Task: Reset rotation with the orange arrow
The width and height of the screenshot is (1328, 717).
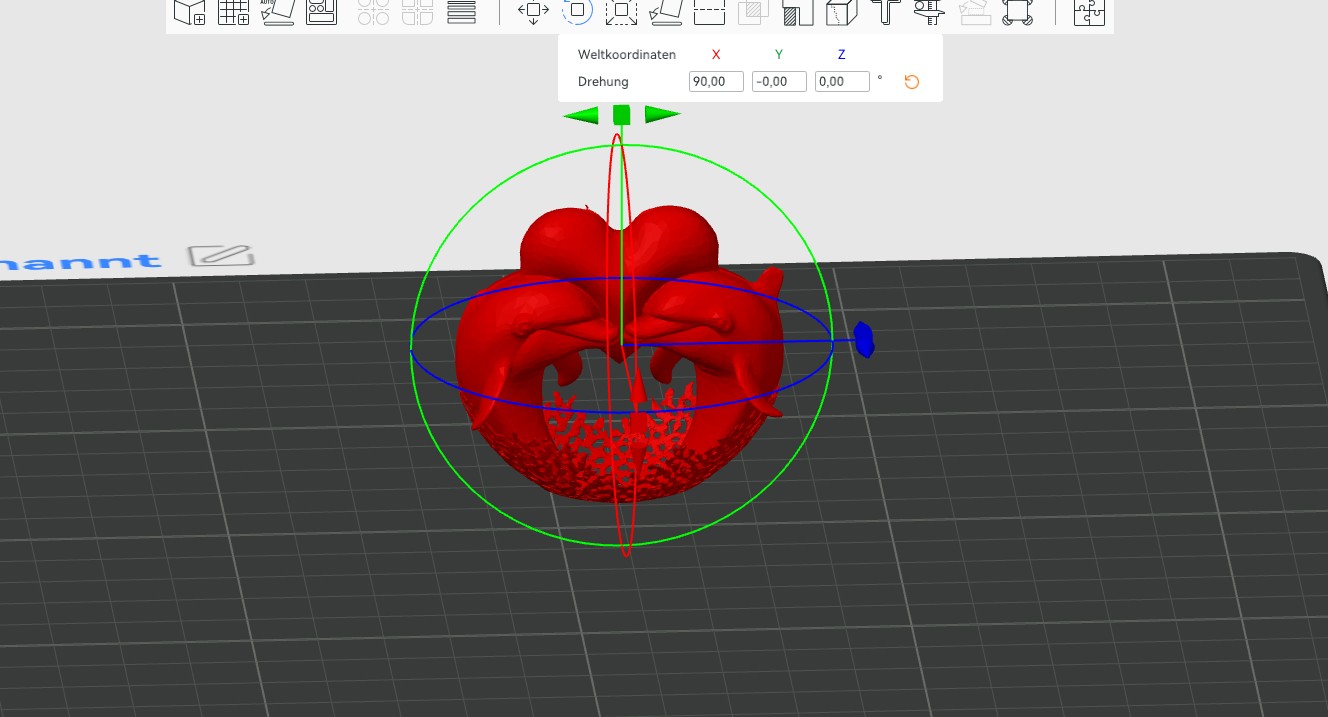Action: click(x=911, y=82)
